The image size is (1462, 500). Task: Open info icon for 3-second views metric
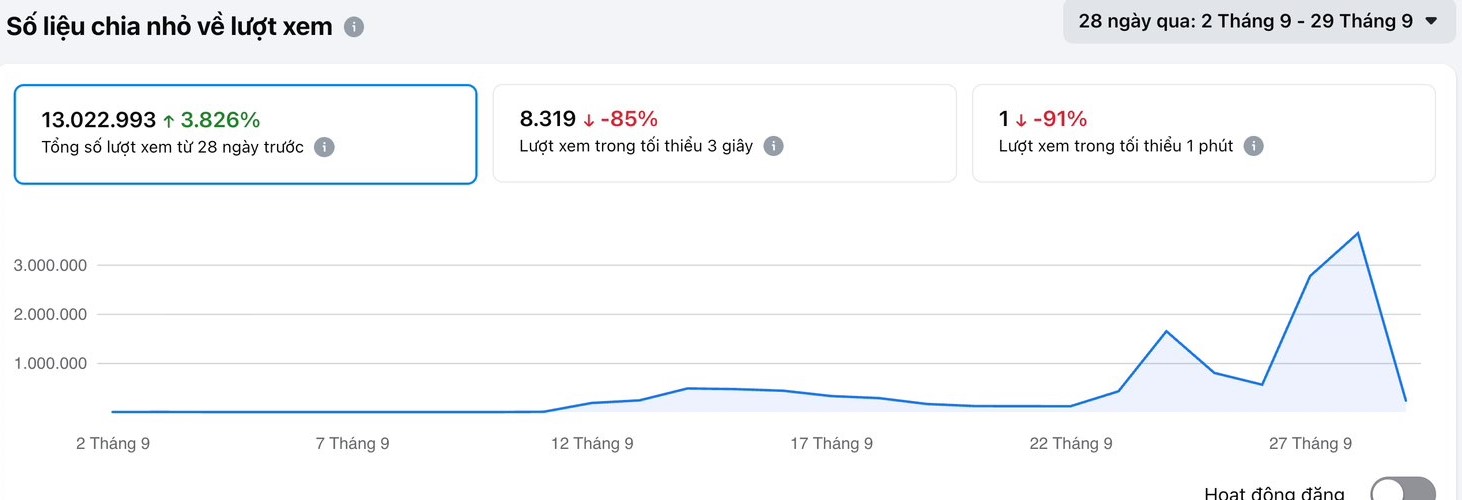pos(773,146)
